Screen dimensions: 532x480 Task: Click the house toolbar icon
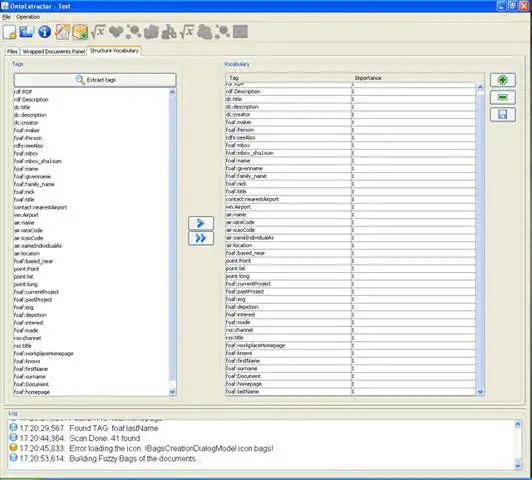tap(62, 32)
